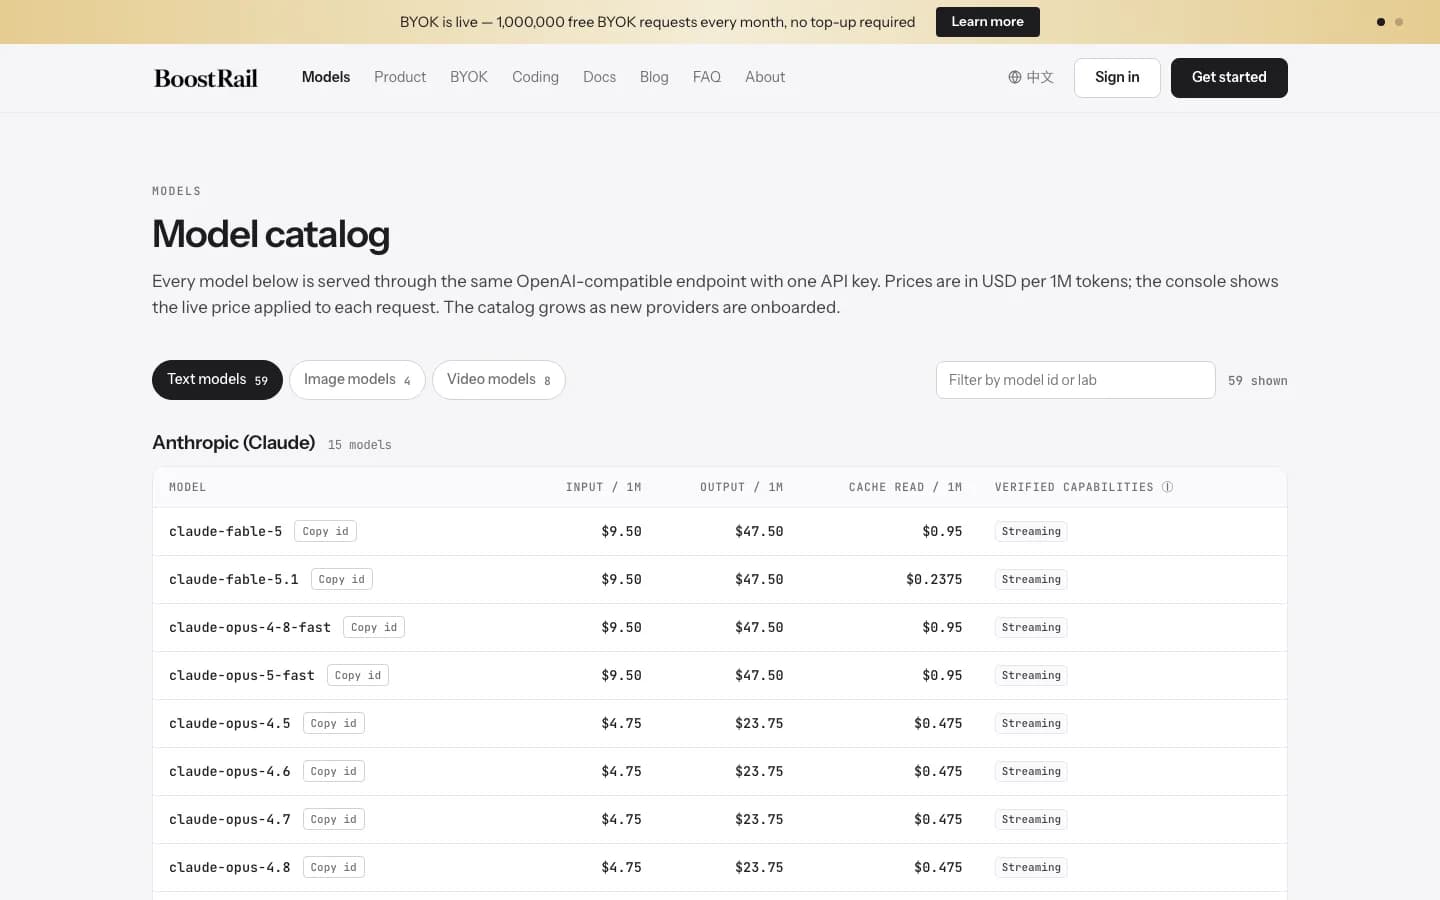
Task: Select the first banner carousel dot
Action: pyautogui.click(x=1381, y=22)
